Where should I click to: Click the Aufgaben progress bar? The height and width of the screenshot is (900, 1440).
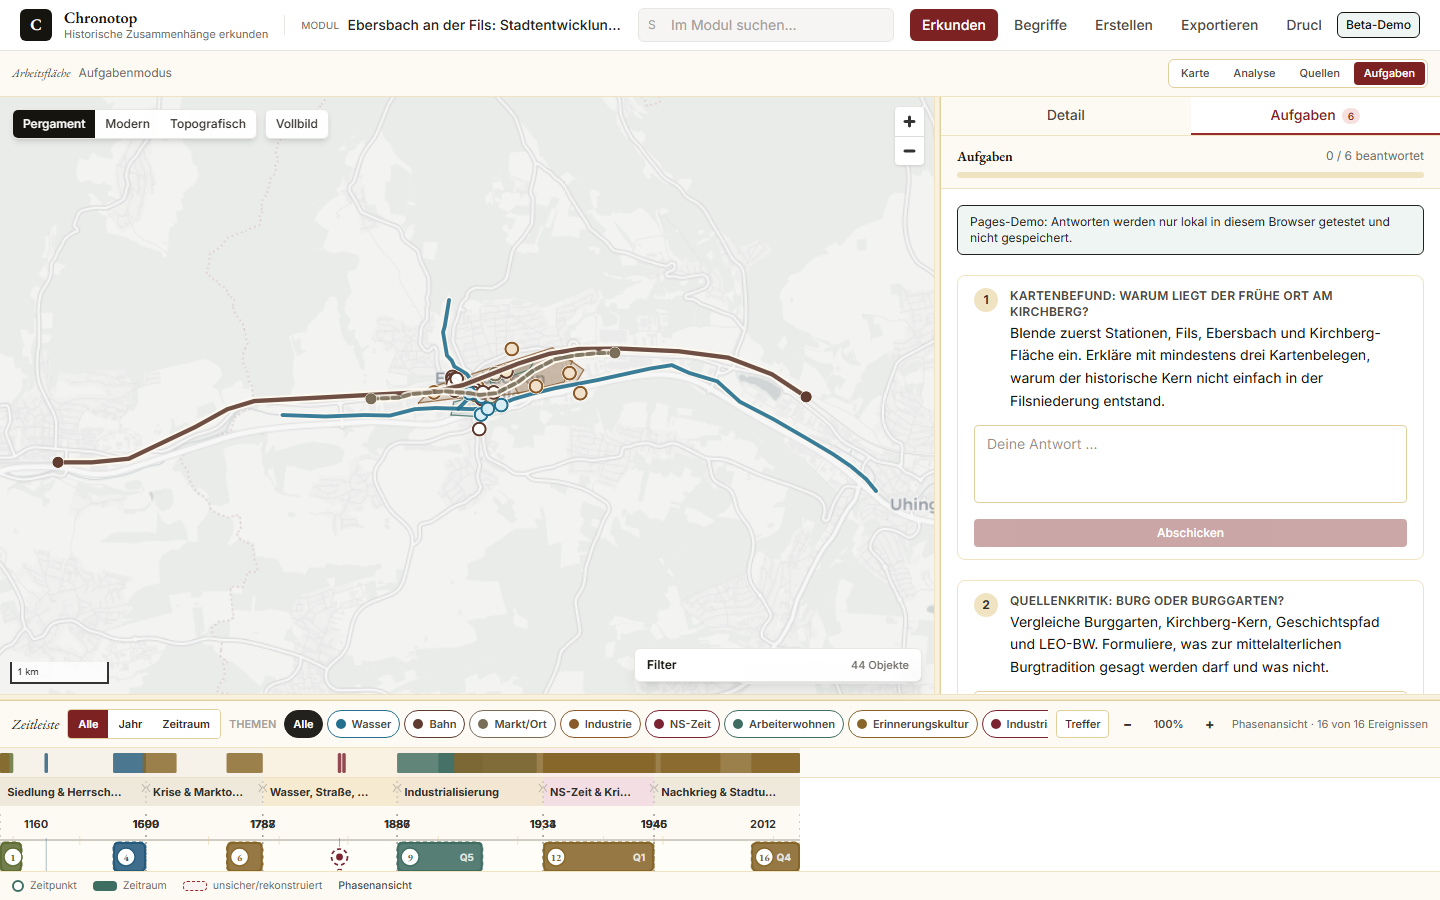1190,175
